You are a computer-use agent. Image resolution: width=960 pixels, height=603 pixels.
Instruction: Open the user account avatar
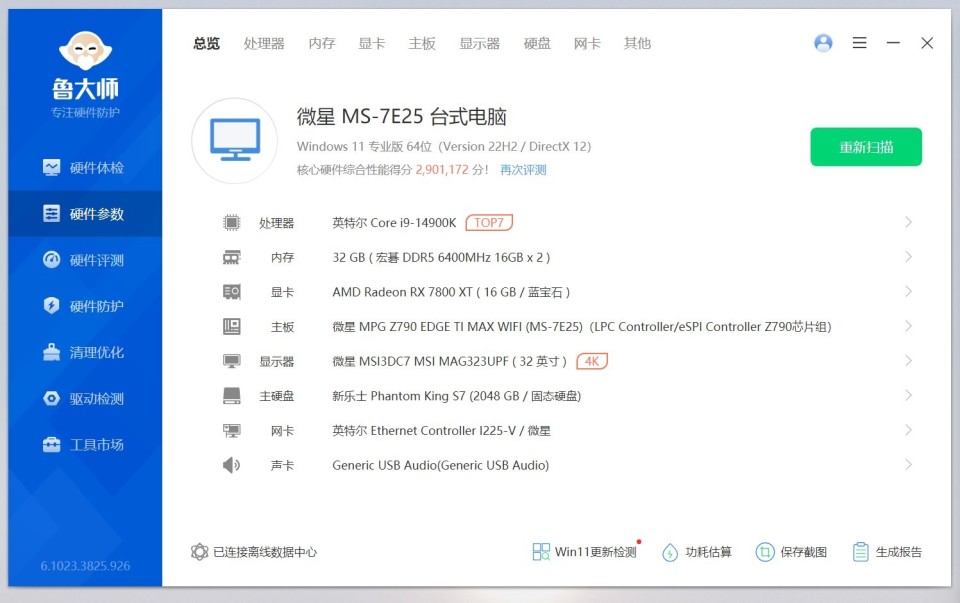coord(823,43)
